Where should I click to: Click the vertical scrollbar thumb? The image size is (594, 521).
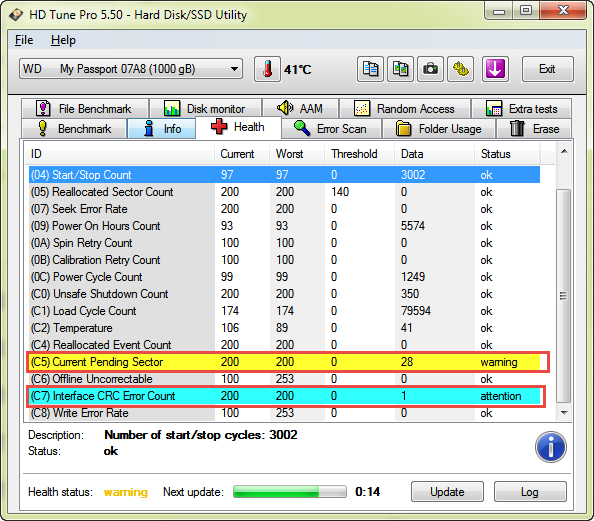point(564,296)
